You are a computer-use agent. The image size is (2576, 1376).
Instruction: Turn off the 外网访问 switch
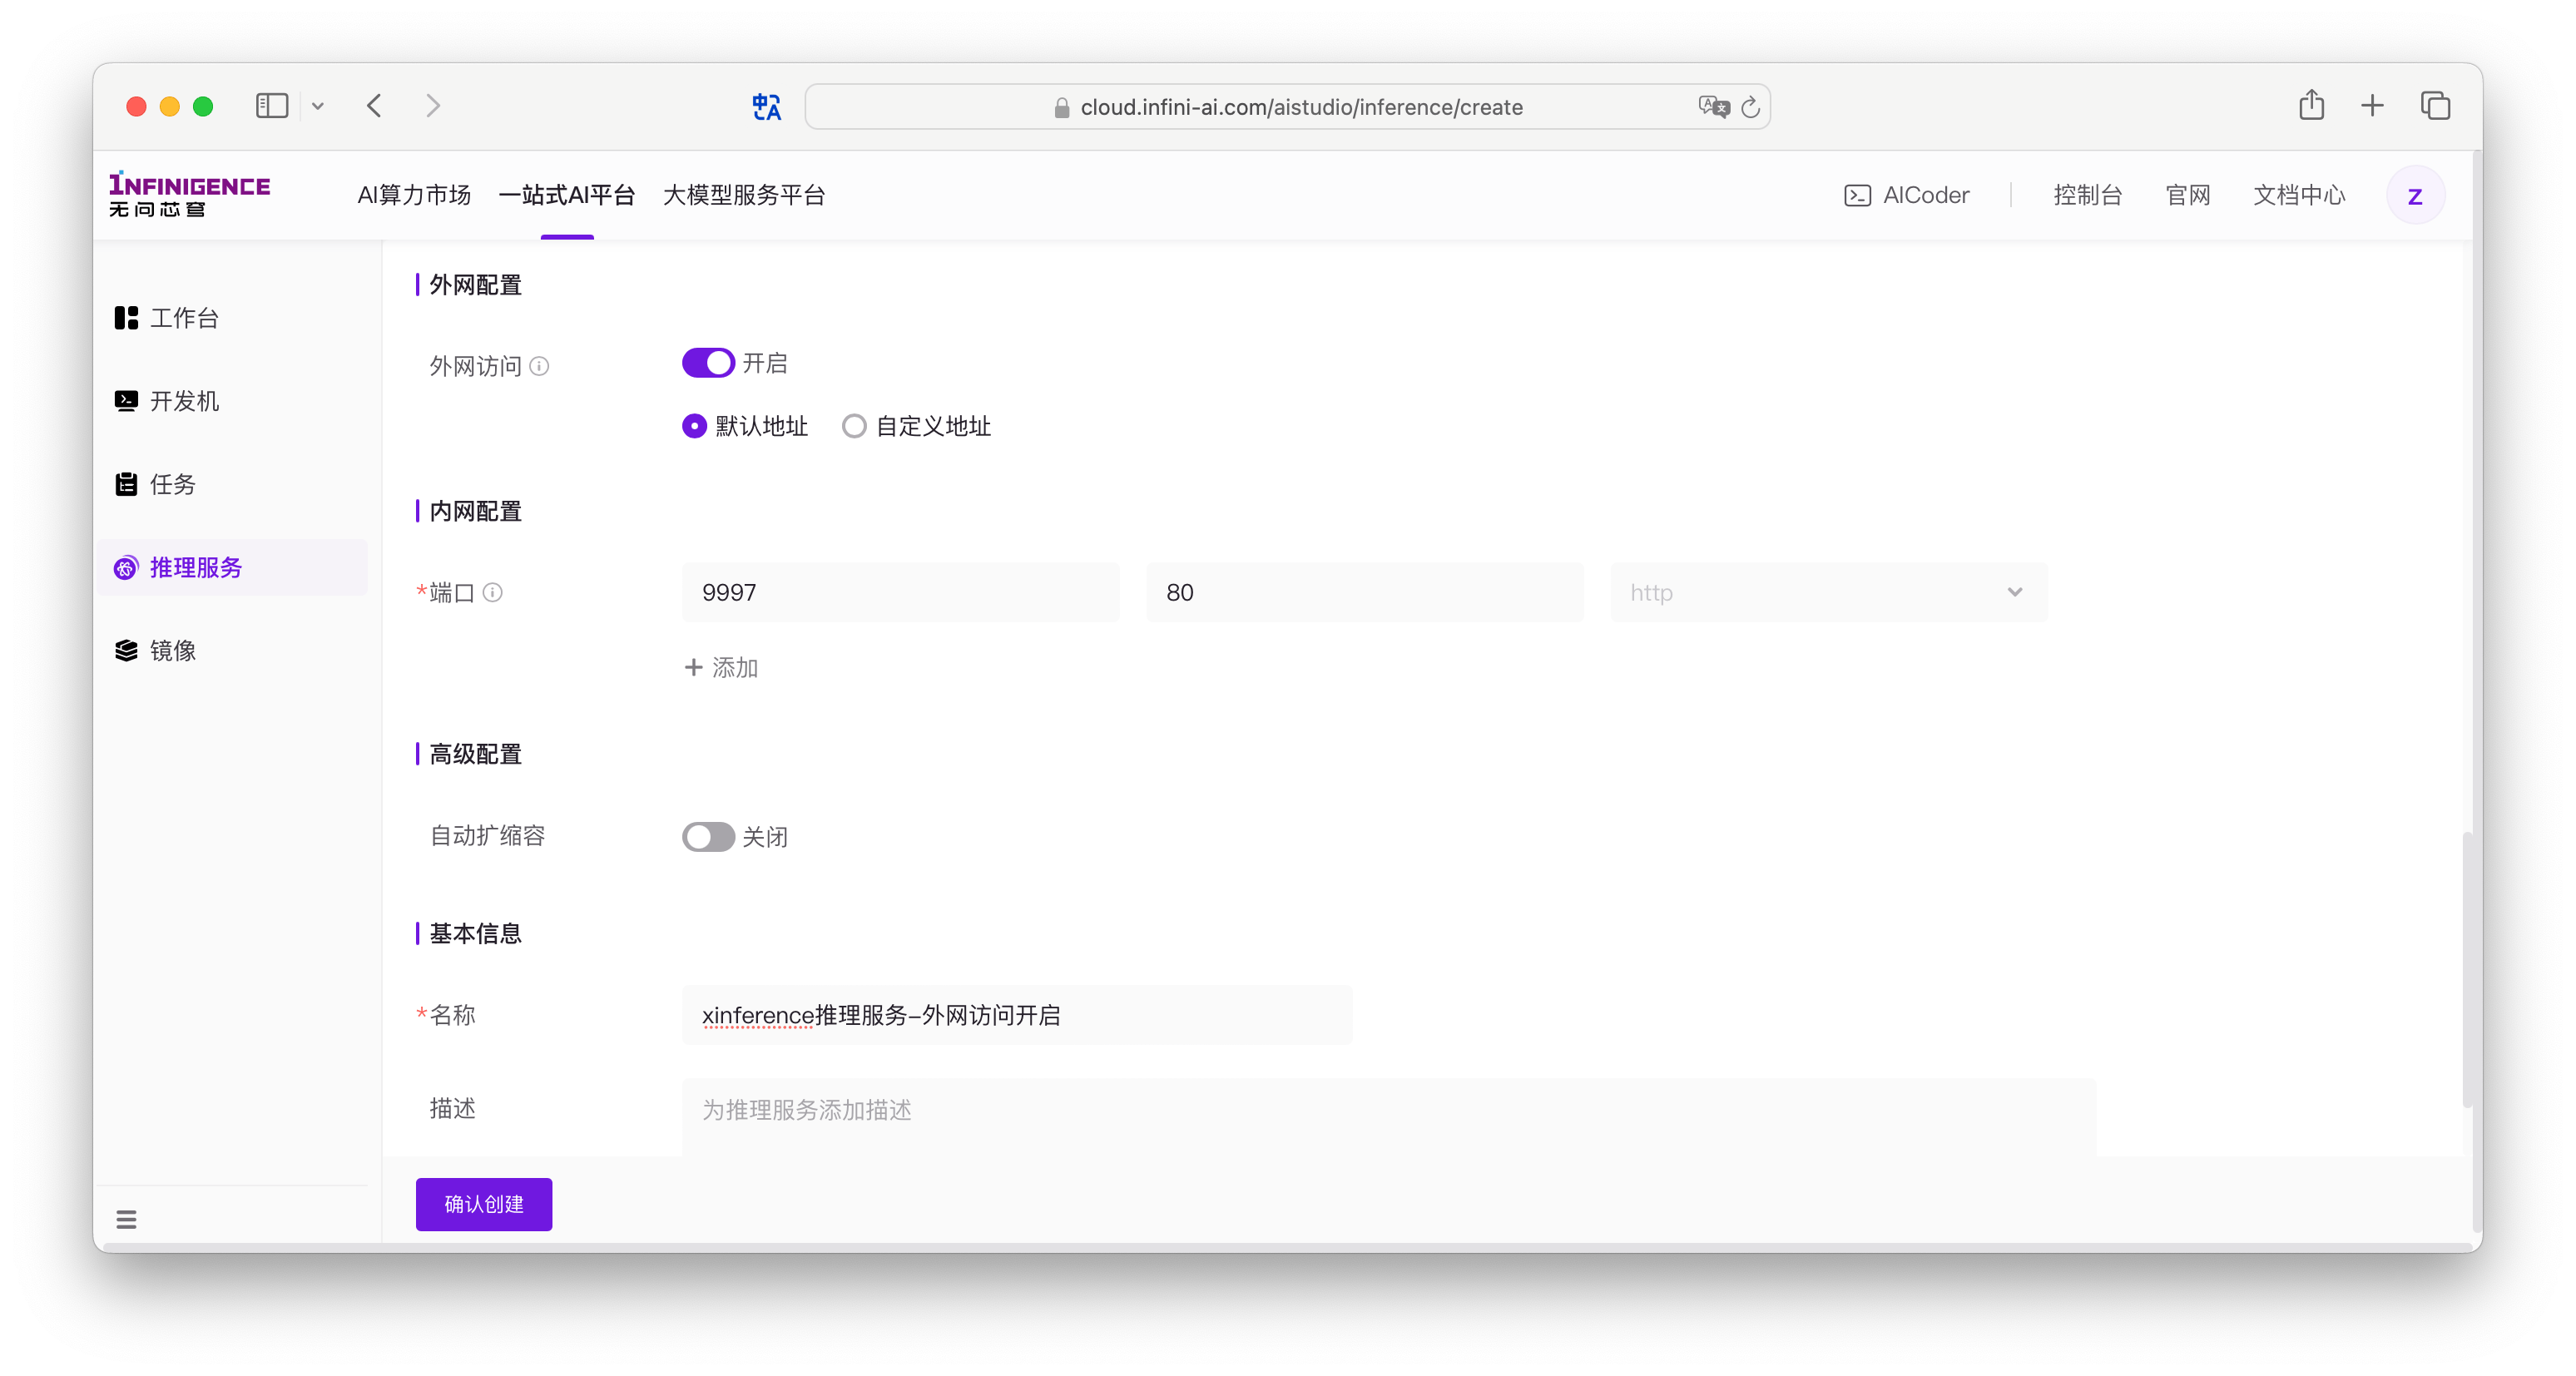708,363
